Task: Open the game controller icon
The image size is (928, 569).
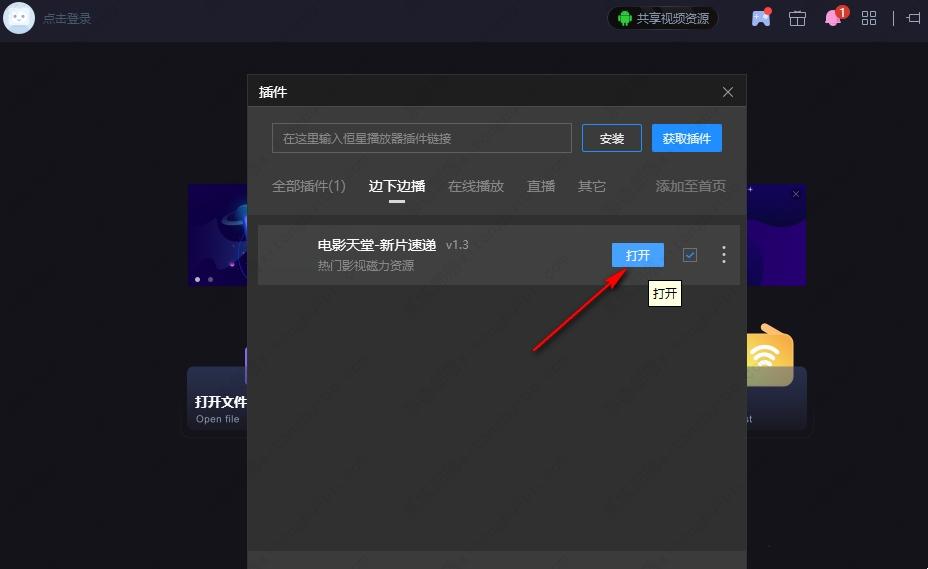Action: (x=761, y=18)
